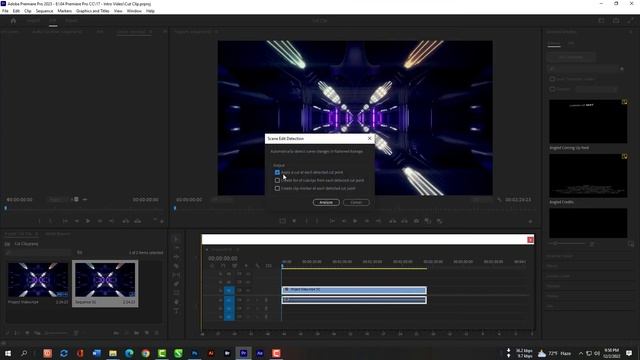Click Timeline timecode 00:00:00:00 field
The width and height of the screenshot is (640, 360).
(222, 258)
